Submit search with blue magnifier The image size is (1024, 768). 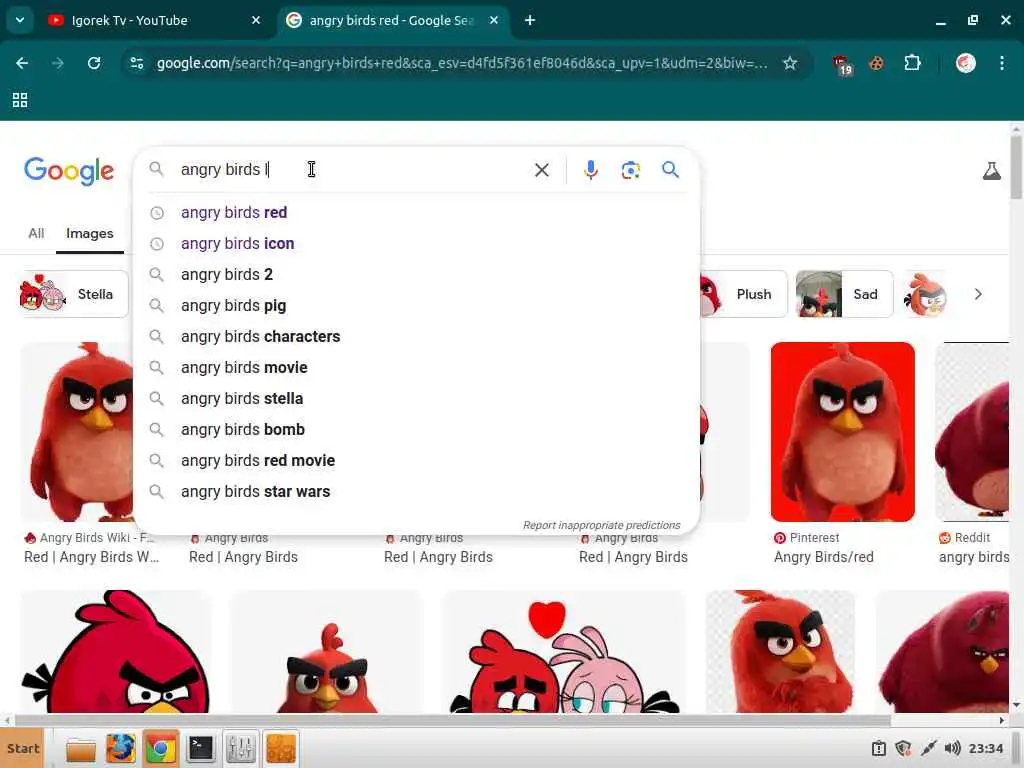[x=670, y=170]
